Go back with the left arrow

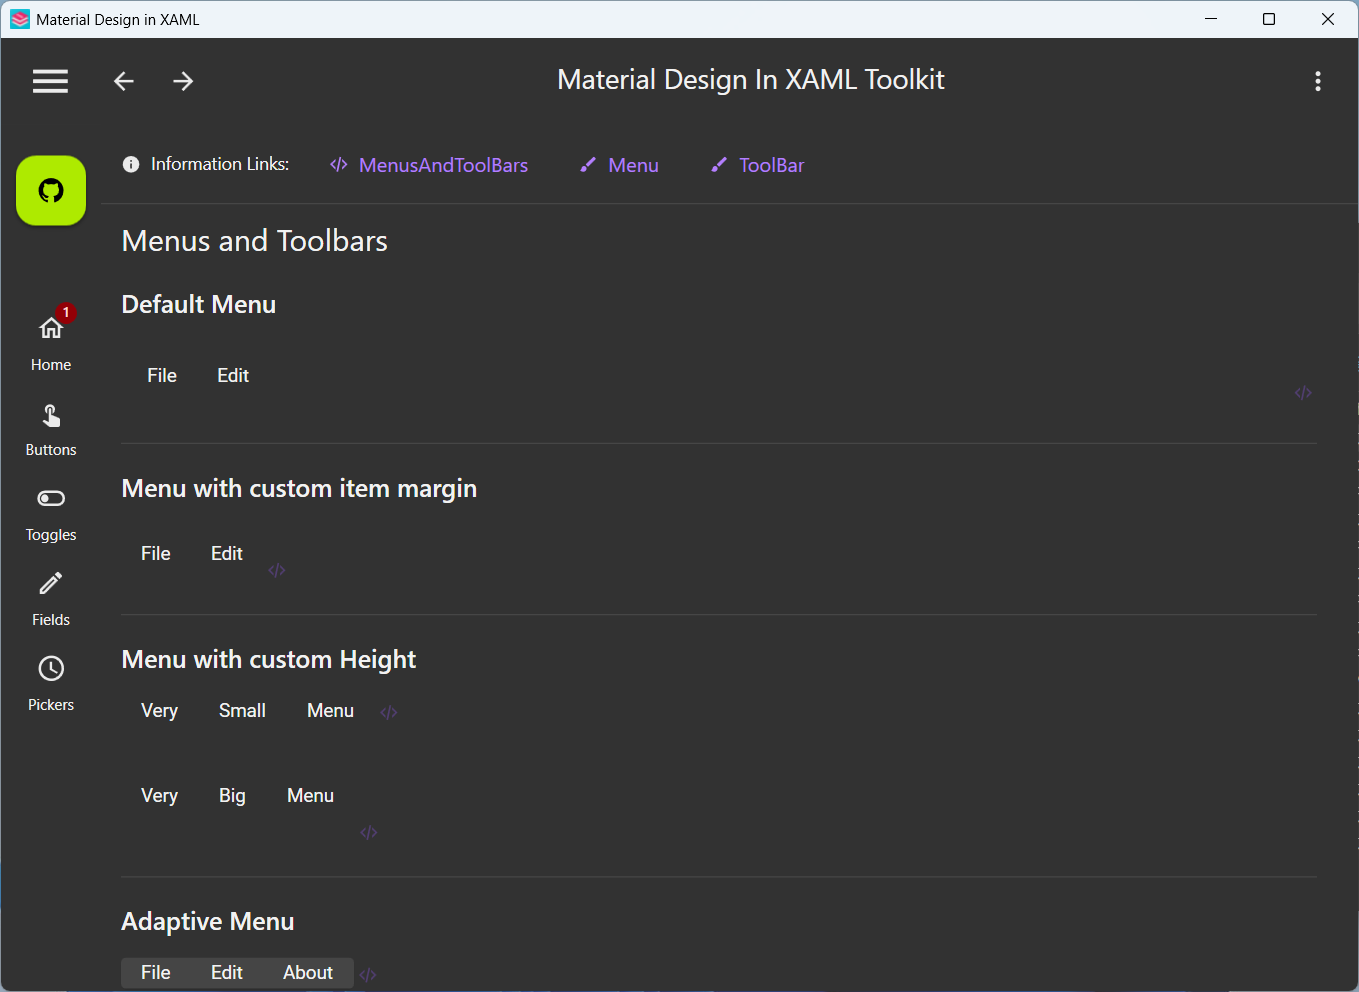point(124,81)
